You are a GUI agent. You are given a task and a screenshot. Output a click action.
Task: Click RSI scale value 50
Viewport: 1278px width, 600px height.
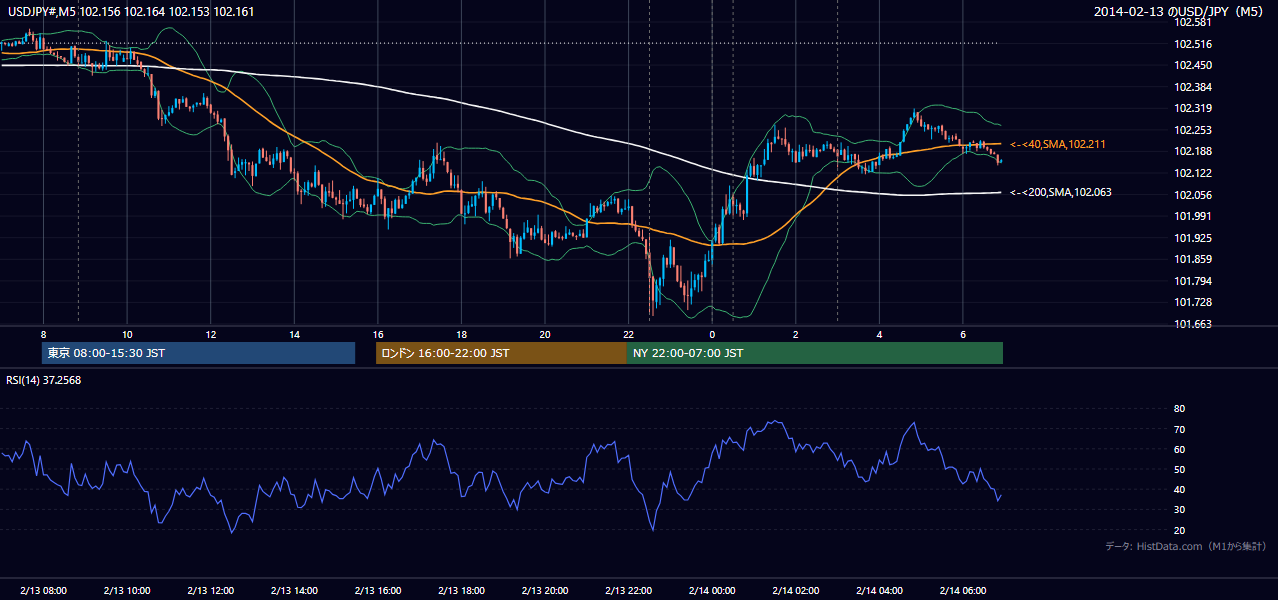pyautogui.click(x=1179, y=470)
